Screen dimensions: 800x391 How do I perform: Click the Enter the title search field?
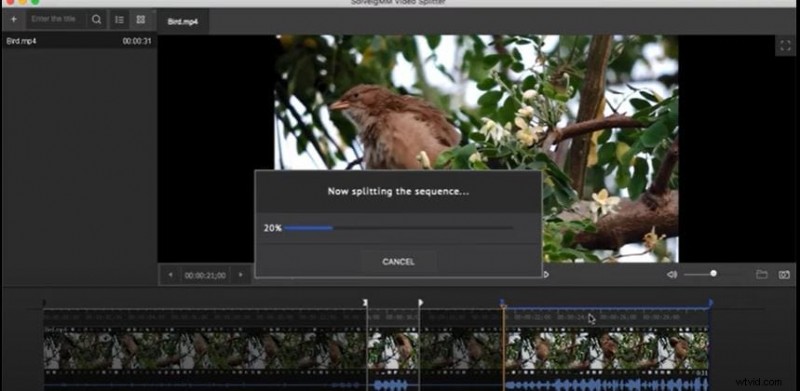pyautogui.click(x=55, y=19)
